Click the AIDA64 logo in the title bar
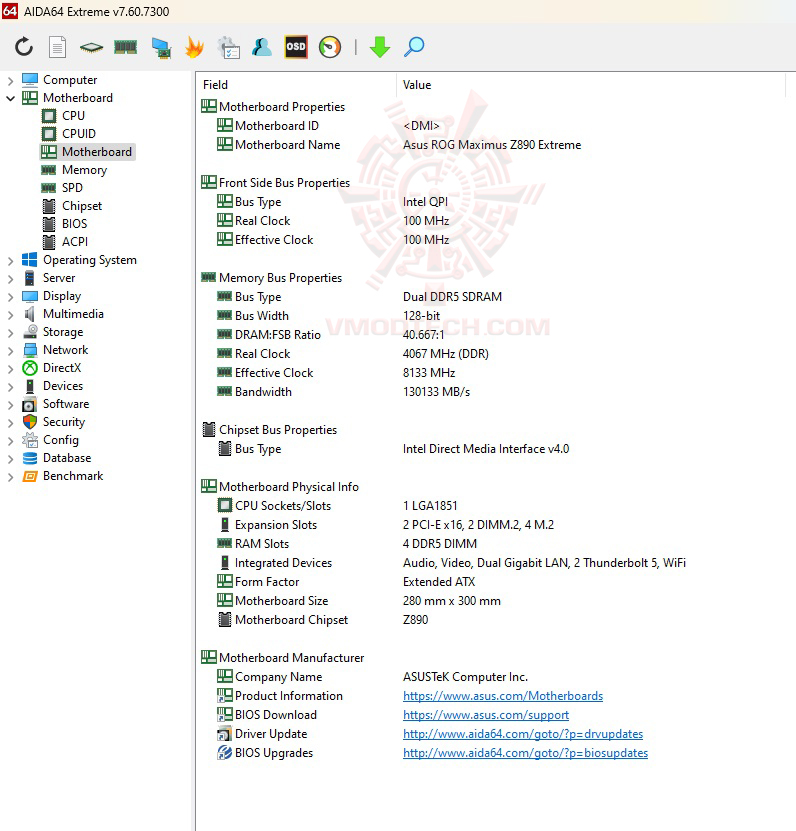Viewport: 796px width, 831px height. [10, 11]
